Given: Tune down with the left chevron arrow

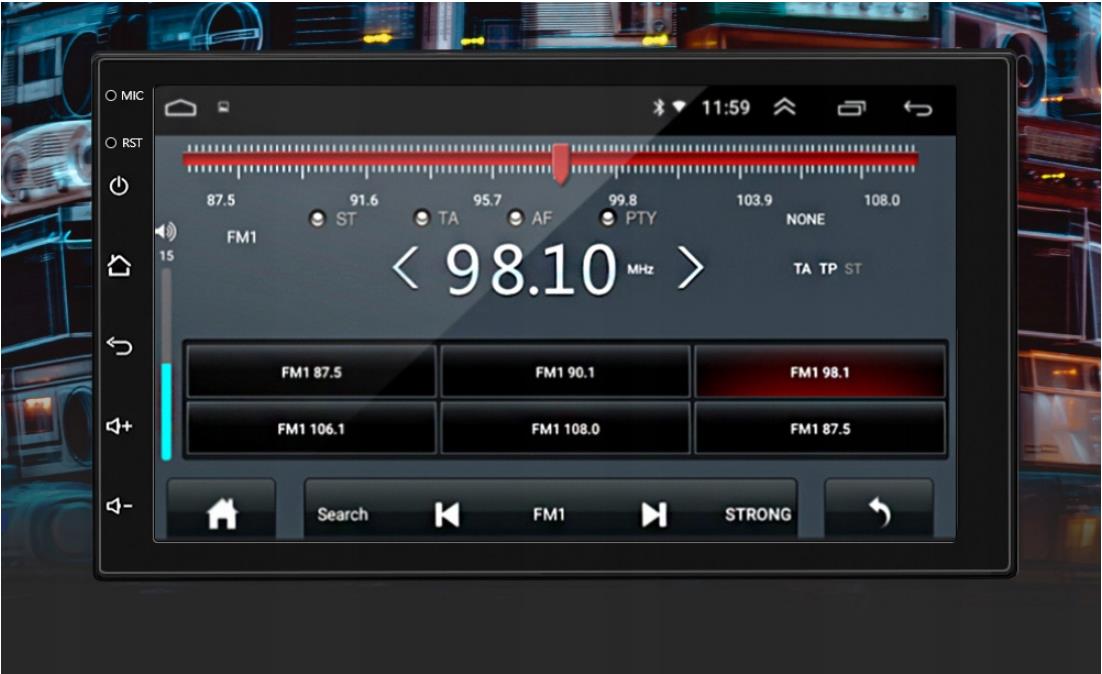Looking at the screenshot, I should click(406, 268).
